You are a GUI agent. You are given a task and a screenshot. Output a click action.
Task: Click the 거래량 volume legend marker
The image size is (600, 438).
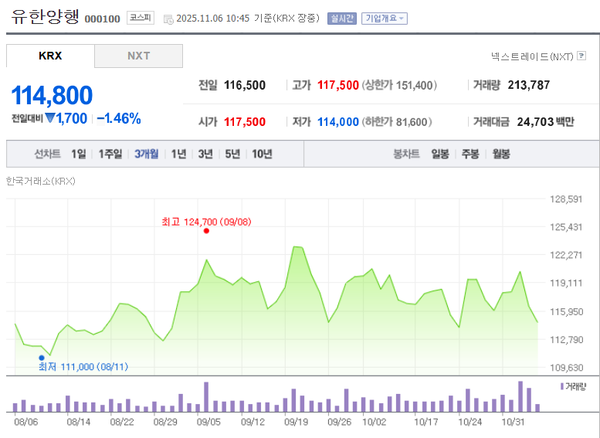559,385
